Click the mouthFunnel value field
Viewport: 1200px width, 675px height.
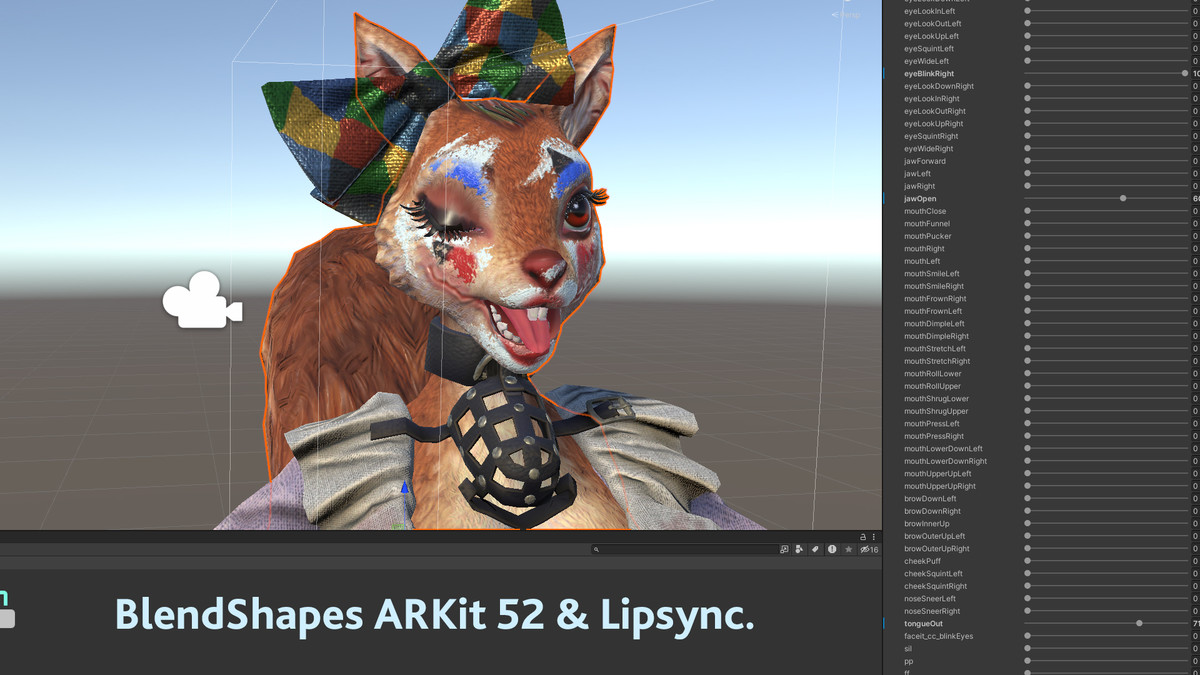pyautogui.click(x=1195, y=224)
